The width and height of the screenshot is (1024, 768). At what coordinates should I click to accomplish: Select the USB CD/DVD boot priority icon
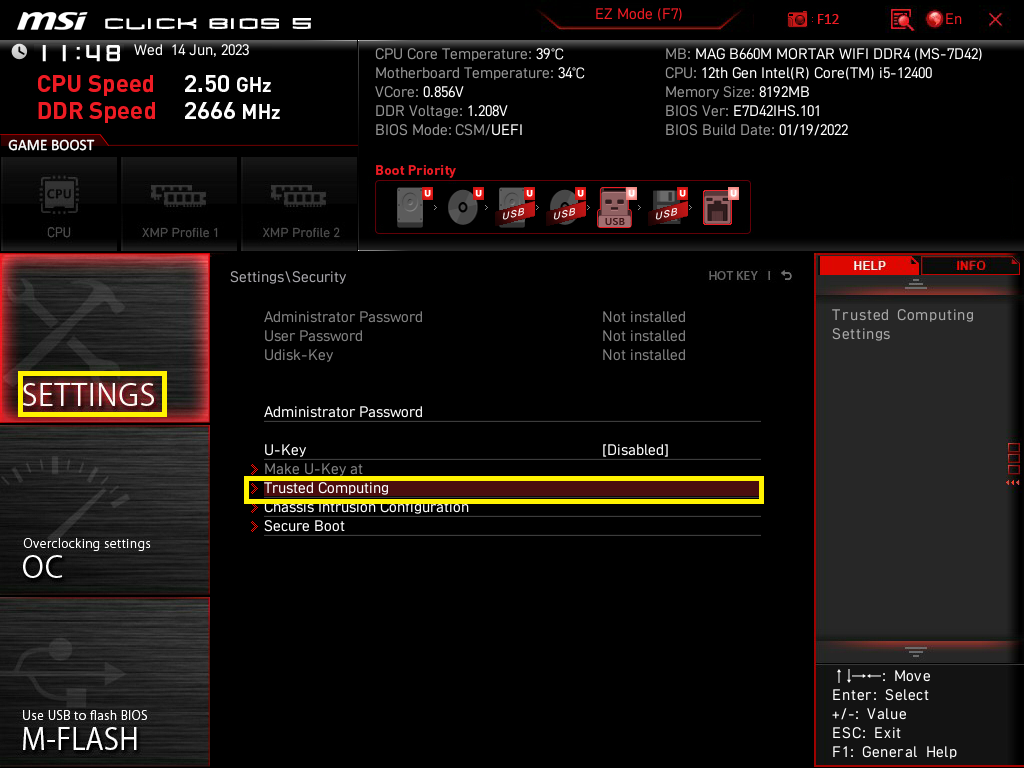[x=566, y=207]
